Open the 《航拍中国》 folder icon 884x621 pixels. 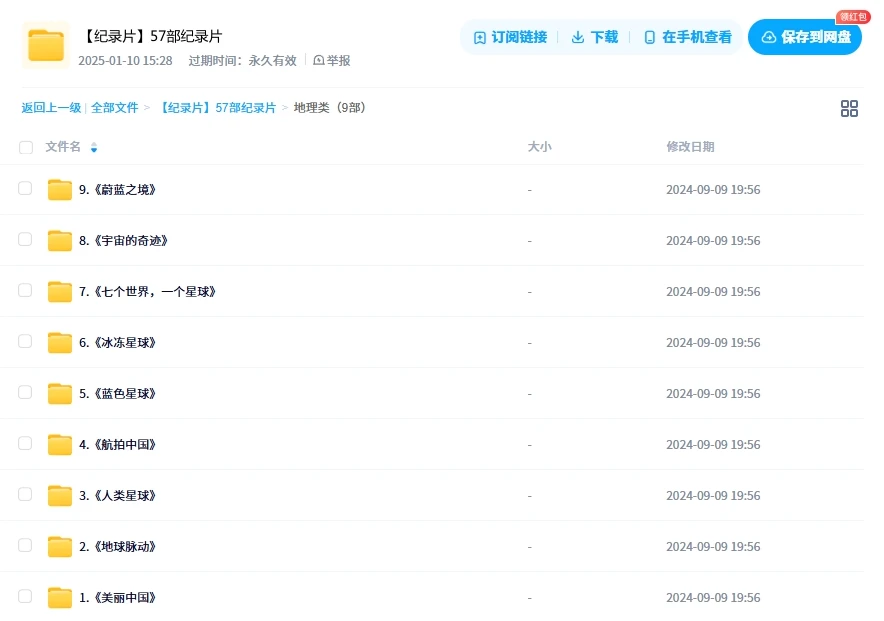pyautogui.click(x=60, y=445)
